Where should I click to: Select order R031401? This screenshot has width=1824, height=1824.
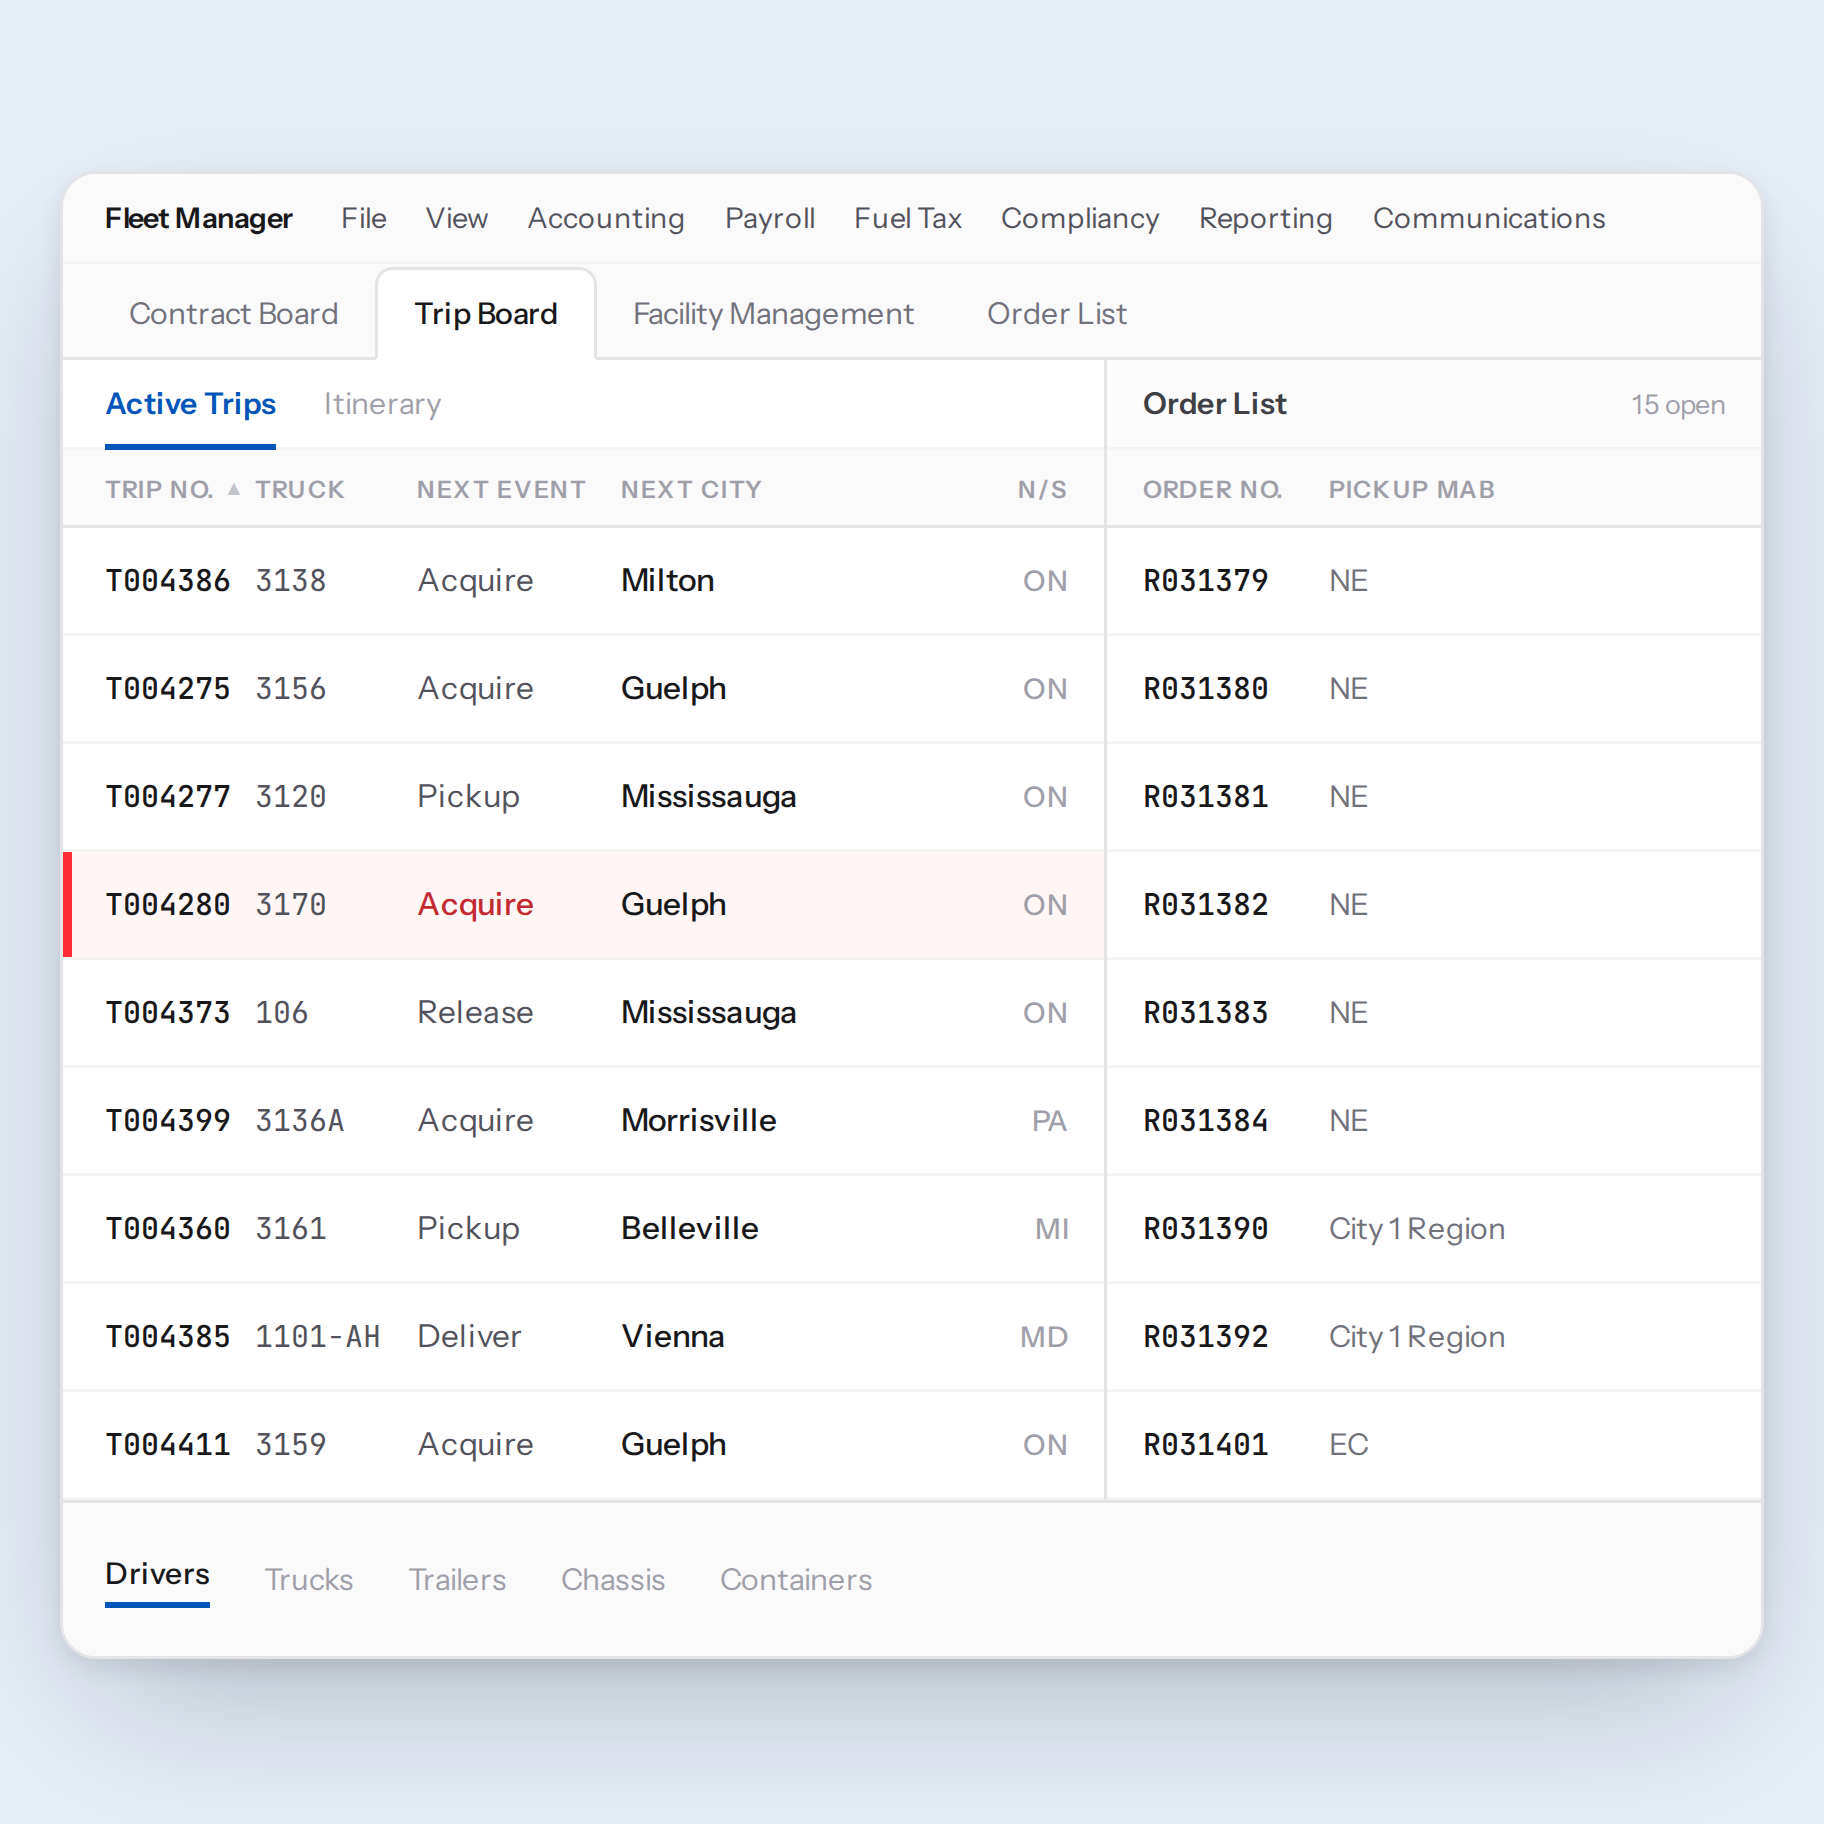(1434, 1445)
